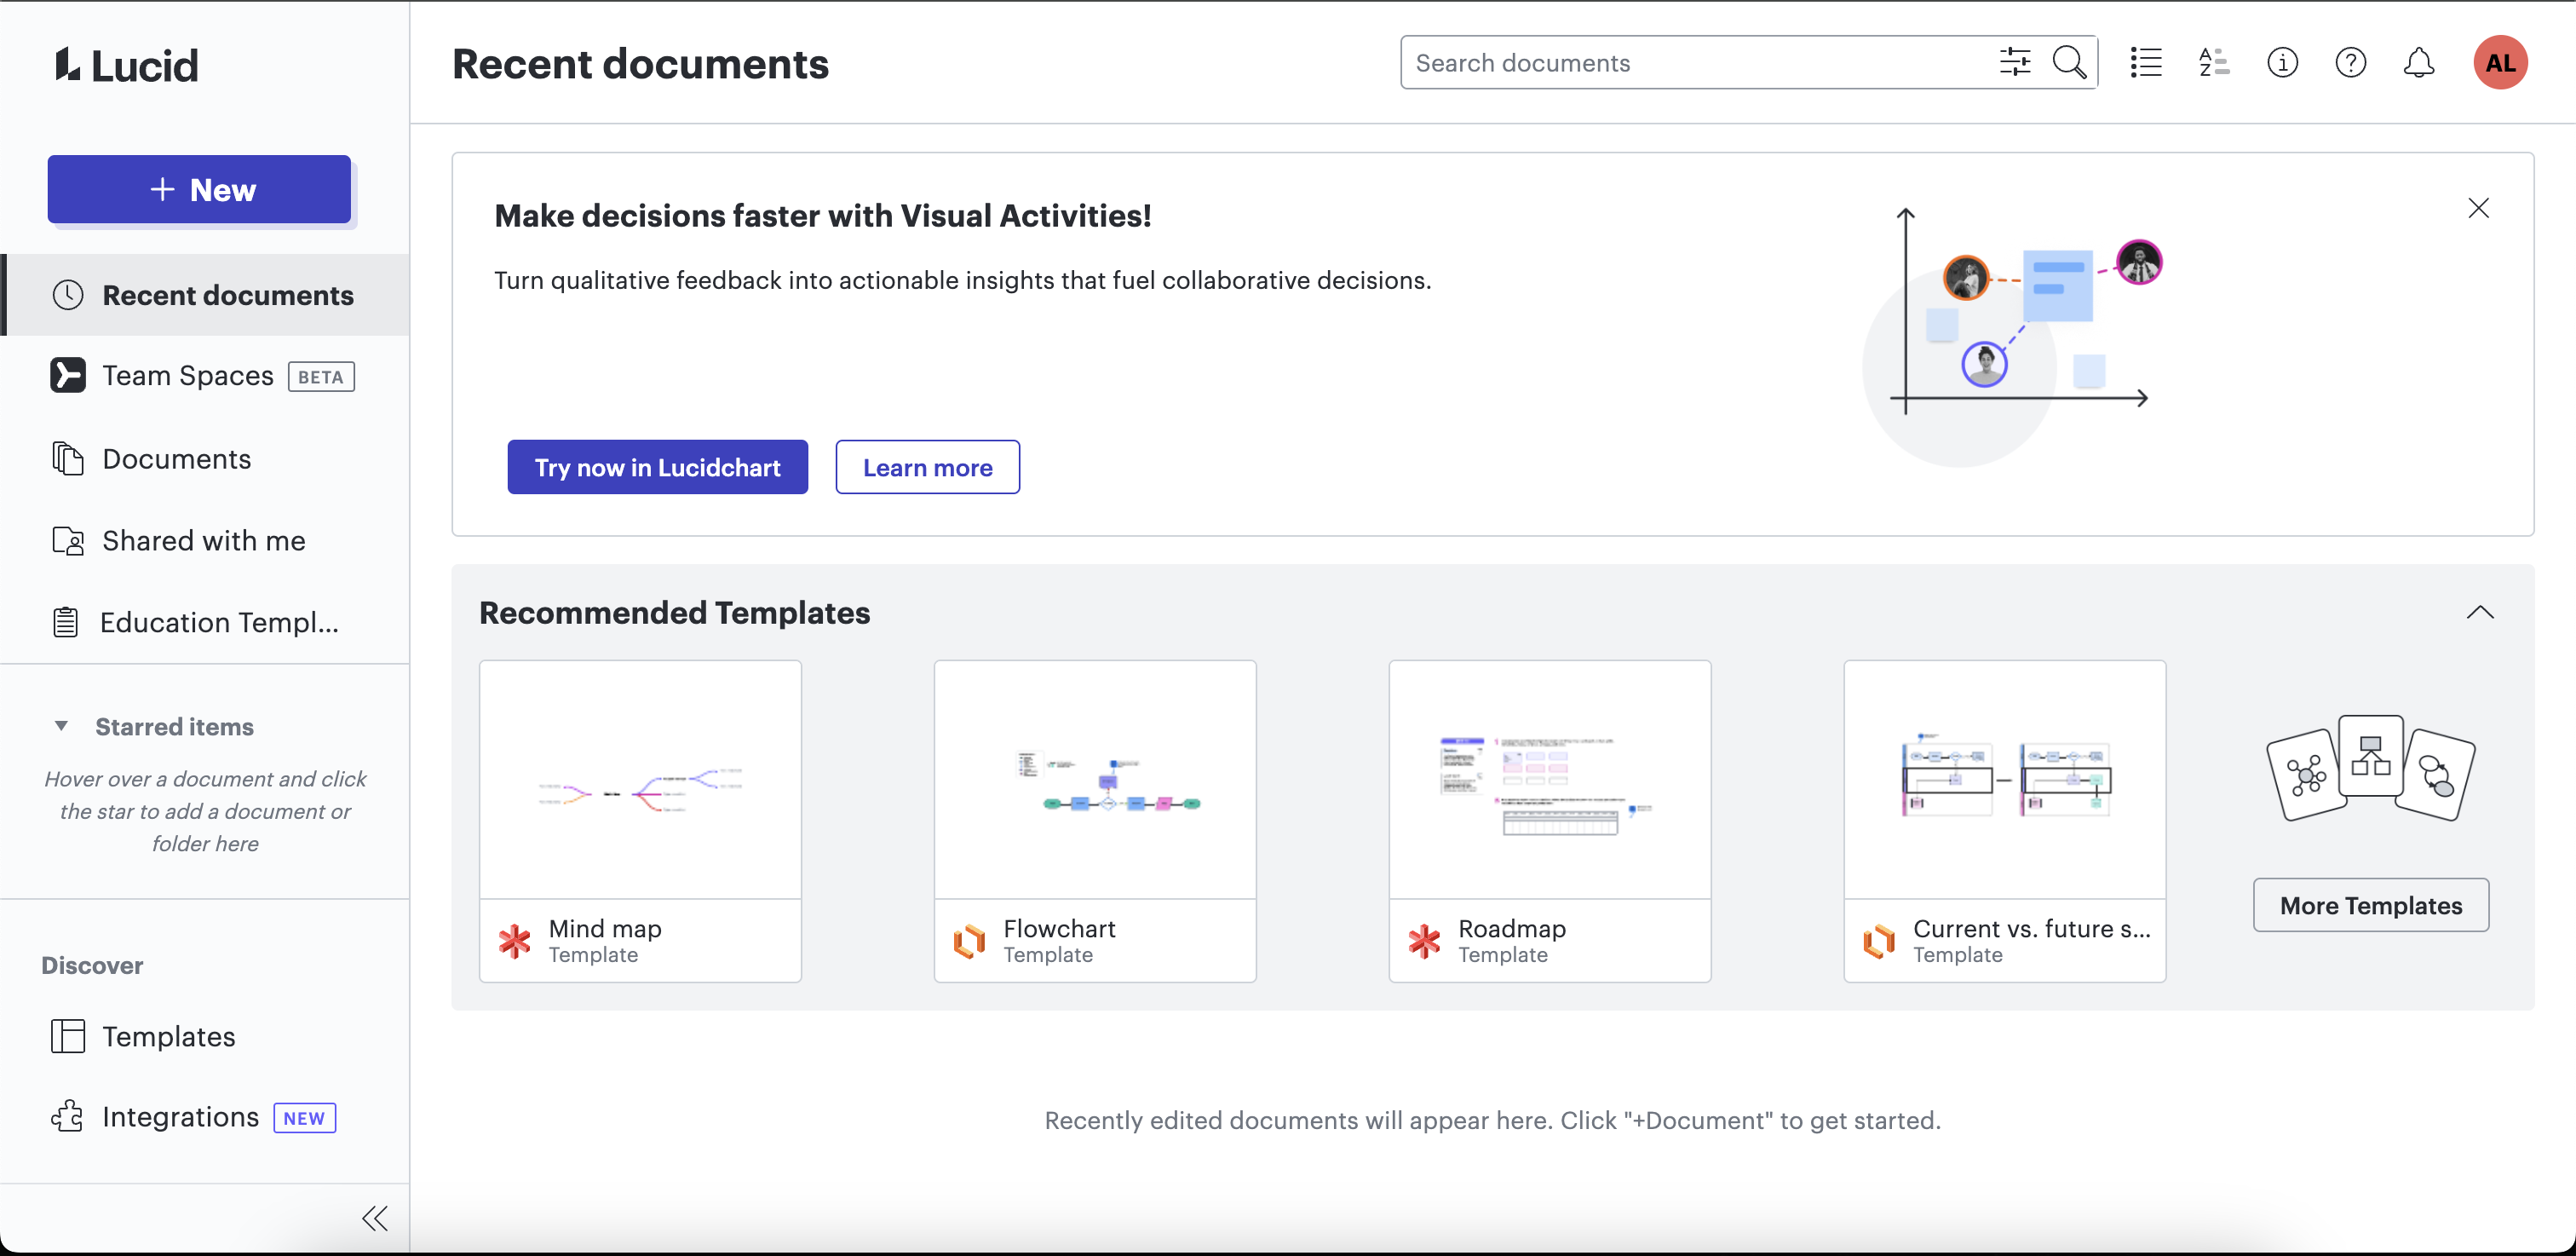Click the Roadmap template title
The image size is (2576, 1256).
click(x=1512, y=928)
